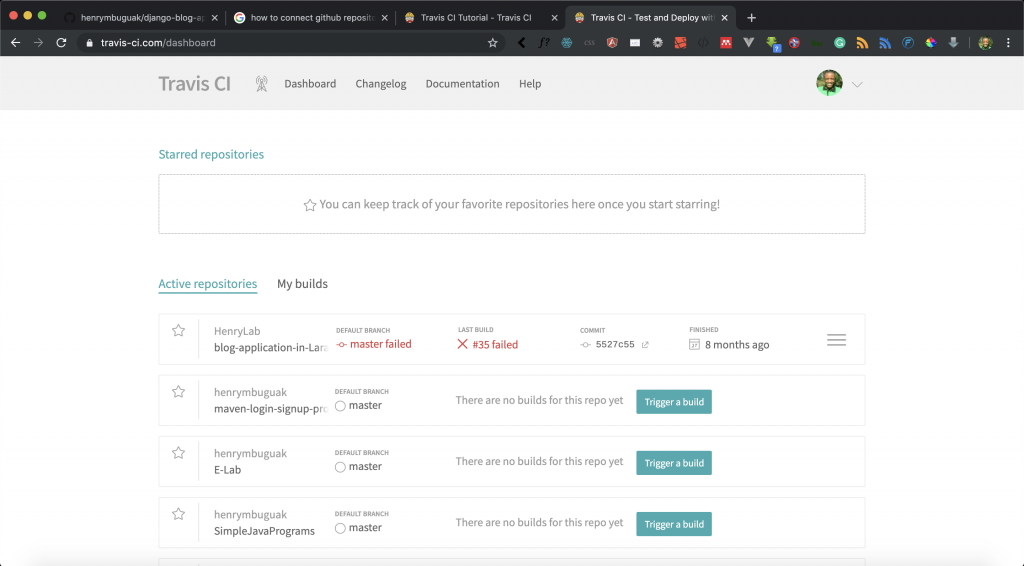Image resolution: width=1024 pixels, height=566 pixels.
Task: Open a new browser tab
Action: click(751, 18)
